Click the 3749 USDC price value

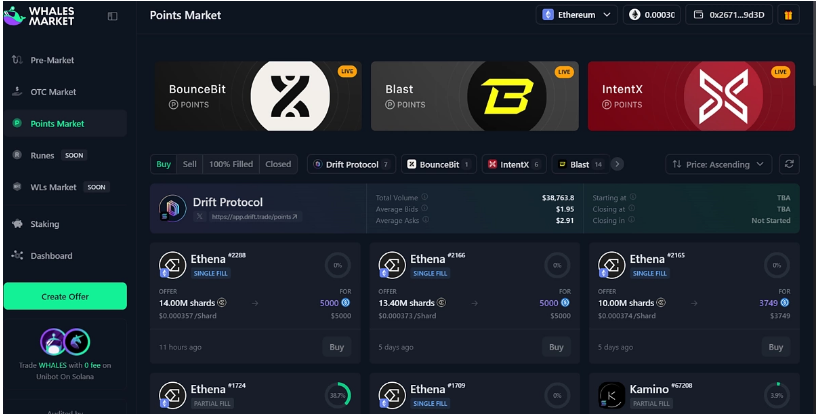coord(768,303)
